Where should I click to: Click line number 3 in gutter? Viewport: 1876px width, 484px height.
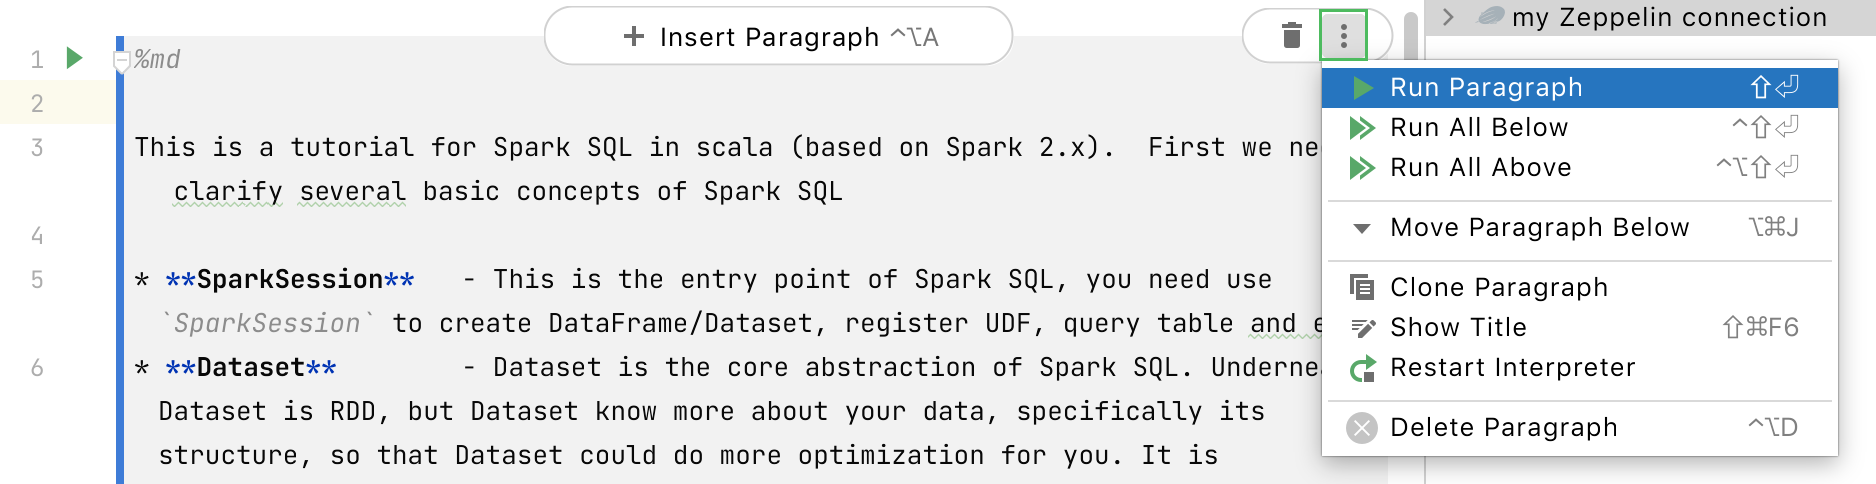point(37,148)
